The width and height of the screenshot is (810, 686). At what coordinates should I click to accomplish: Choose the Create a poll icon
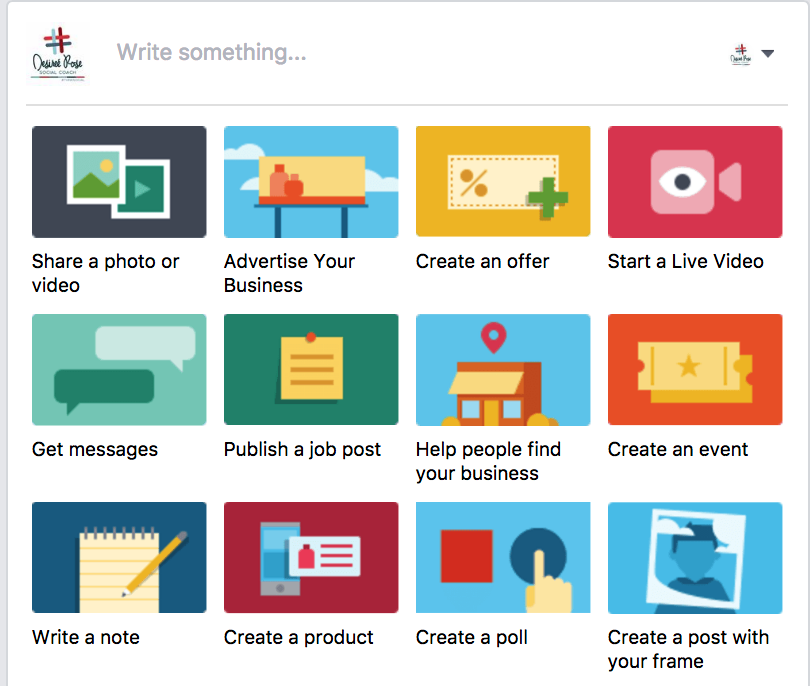pyautogui.click(x=503, y=558)
